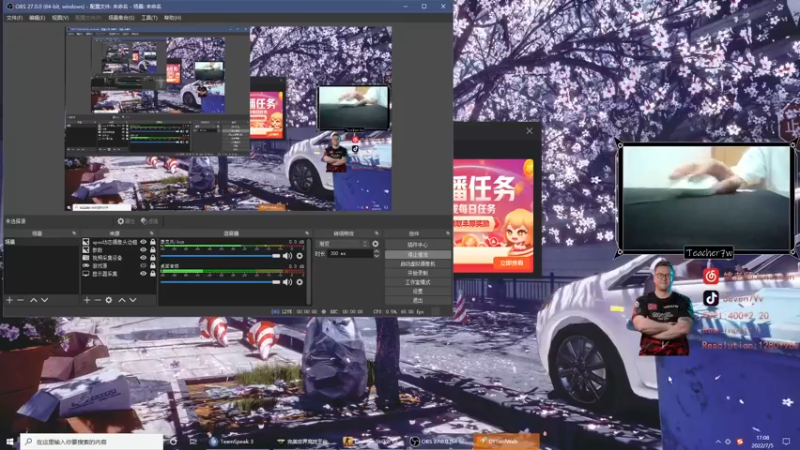
Task: Open the 工具(T) menu in OBS
Action: click(149, 18)
